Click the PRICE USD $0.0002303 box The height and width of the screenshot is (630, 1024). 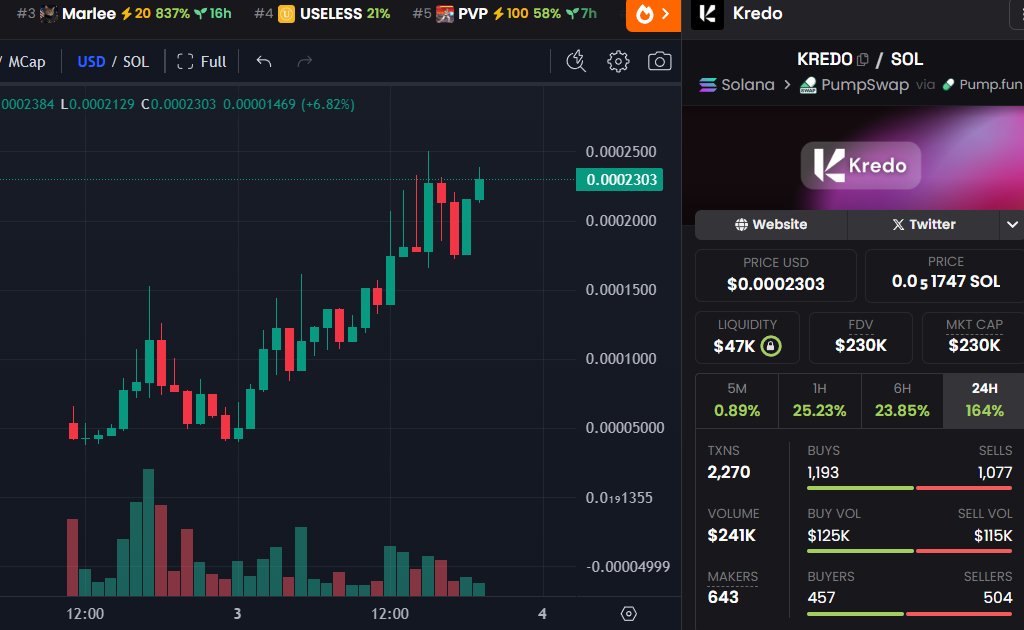point(776,276)
